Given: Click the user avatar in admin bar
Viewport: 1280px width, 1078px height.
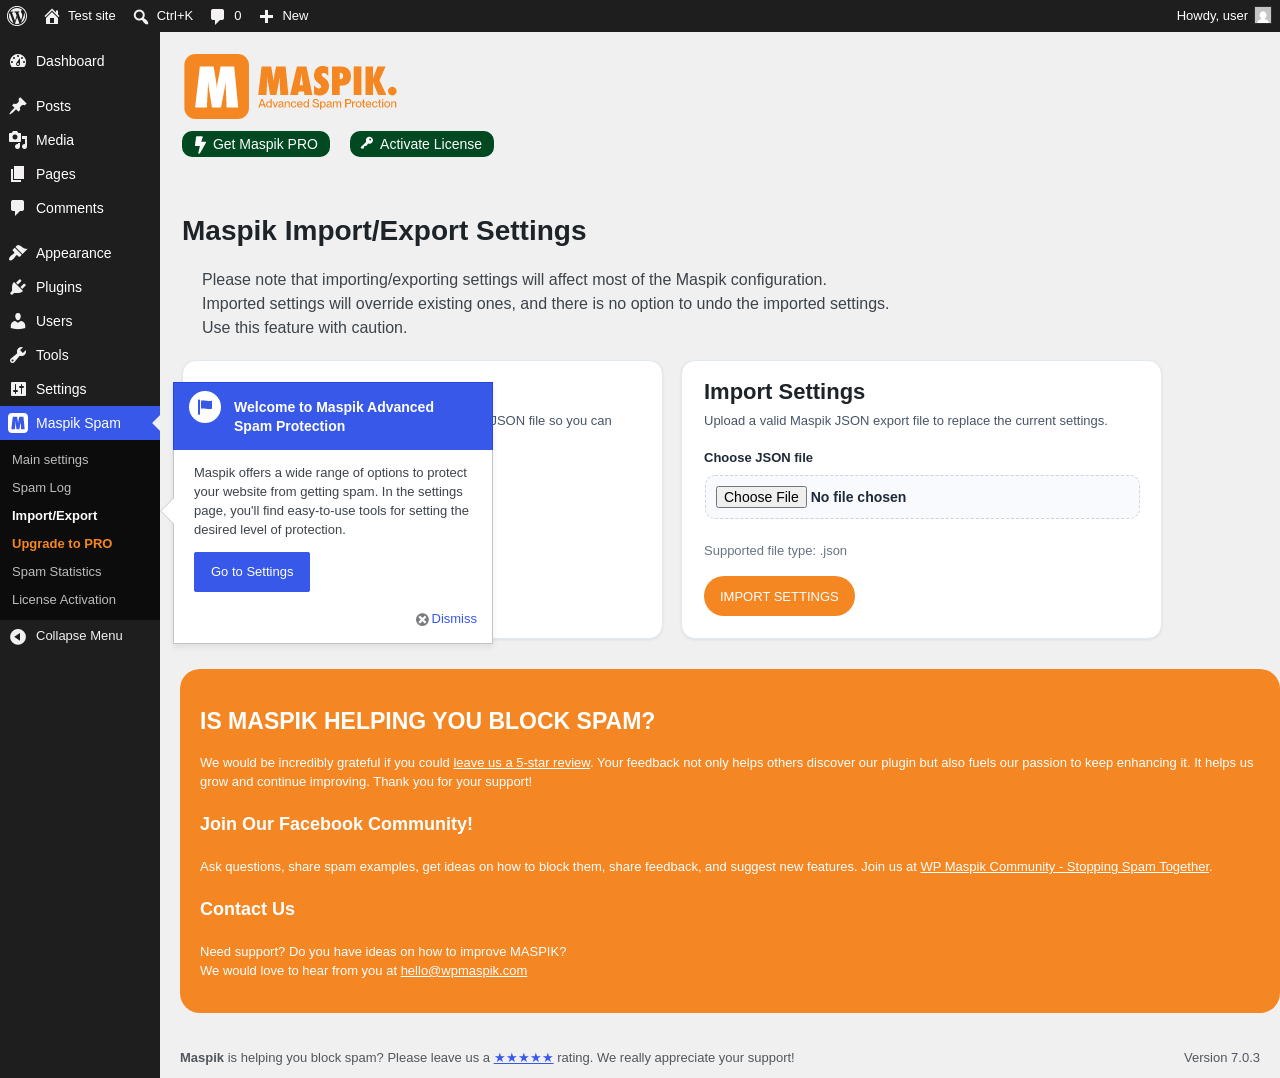Looking at the screenshot, I should pyautogui.click(x=1263, y=16).
